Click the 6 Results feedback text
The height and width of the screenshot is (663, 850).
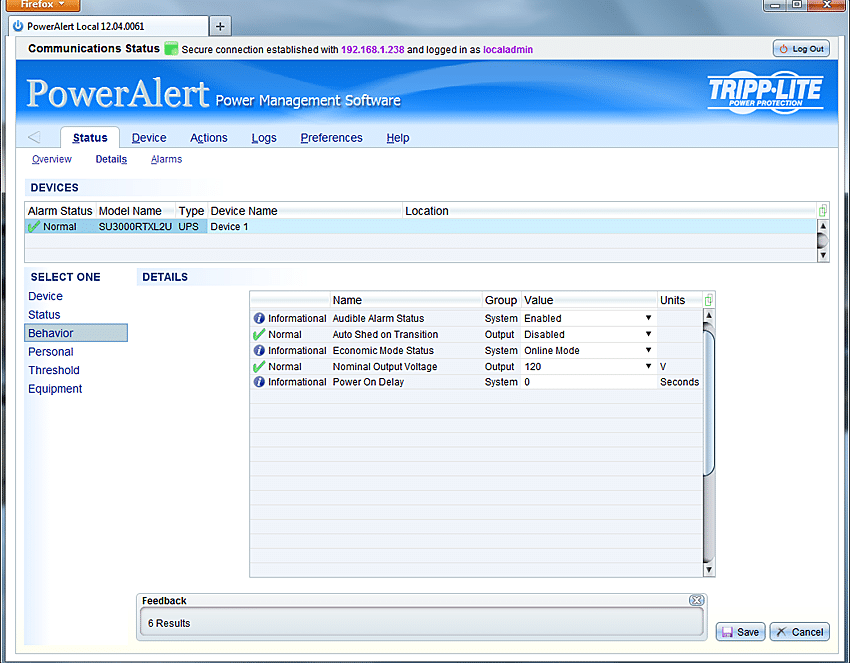tap(169, 623)
